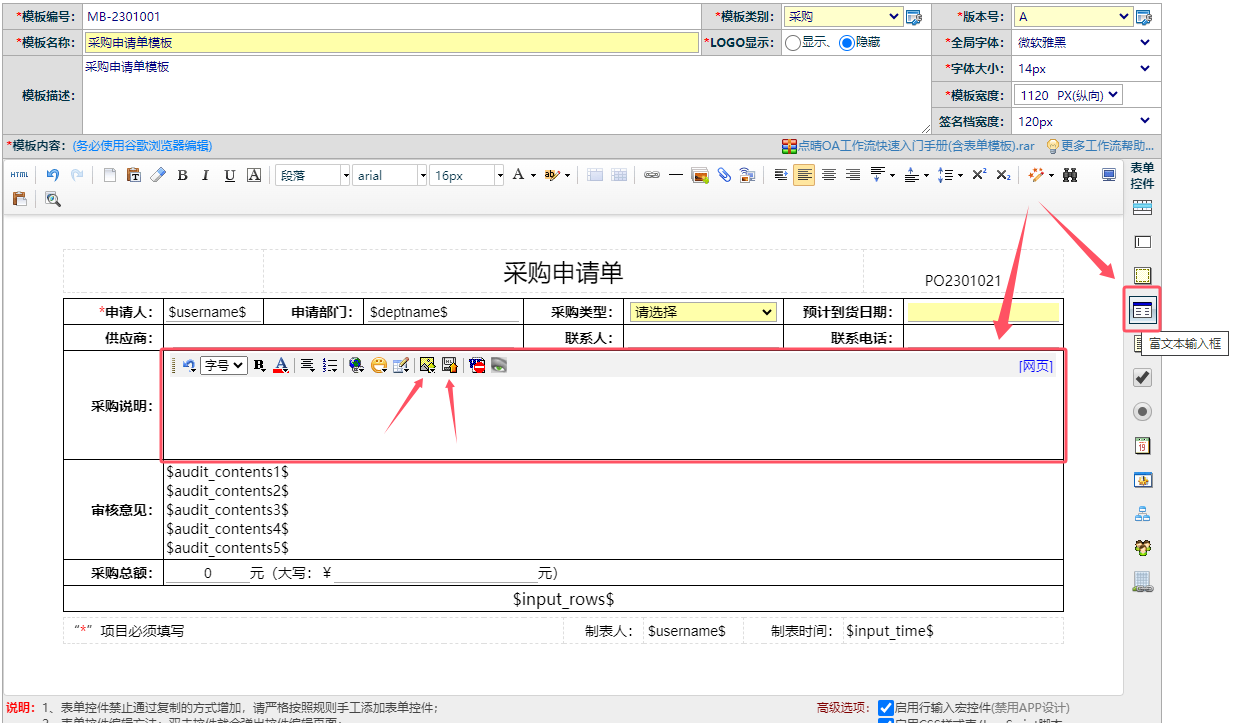Click the eraser clear-formatting icon
1235x723 pixels.
(157, 175)
